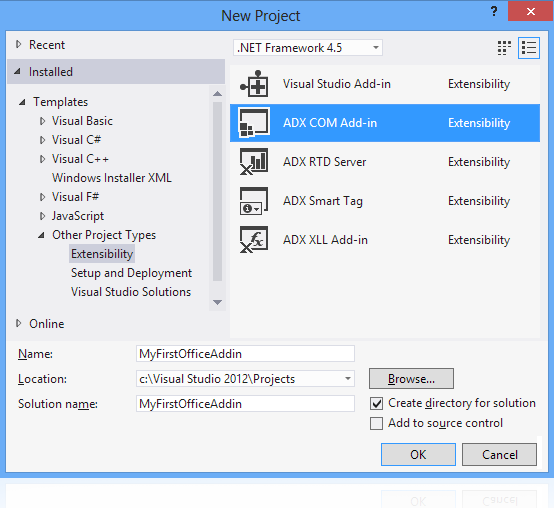Click the tree scrollbar up arrow
The width and height of the screenshot is (554, 508).
coord(218,94)
